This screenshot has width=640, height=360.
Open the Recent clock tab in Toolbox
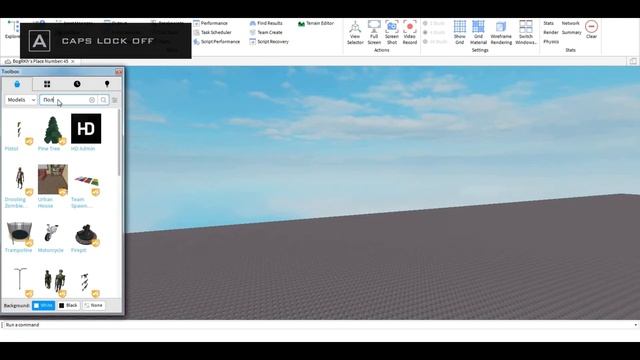(77, 84)
